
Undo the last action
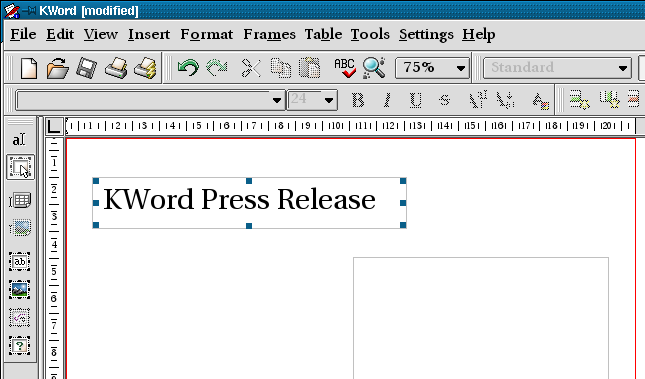[188, 67]
